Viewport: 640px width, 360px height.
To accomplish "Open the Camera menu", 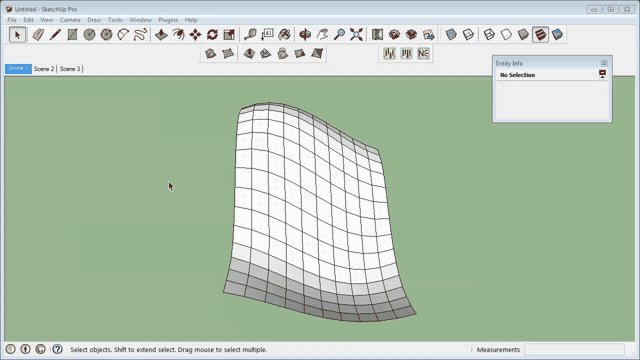I will [70, 20].
